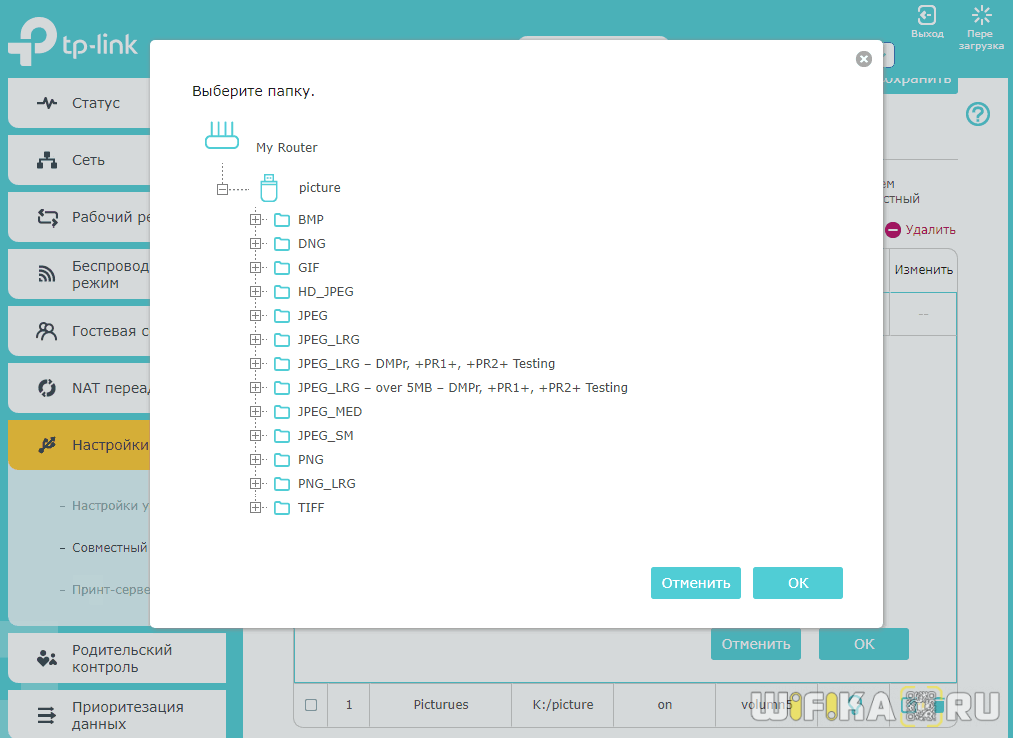The image size is (1013, 738).
Task: Select the USB drive picture icon
Action: click(x=268, y=187)
